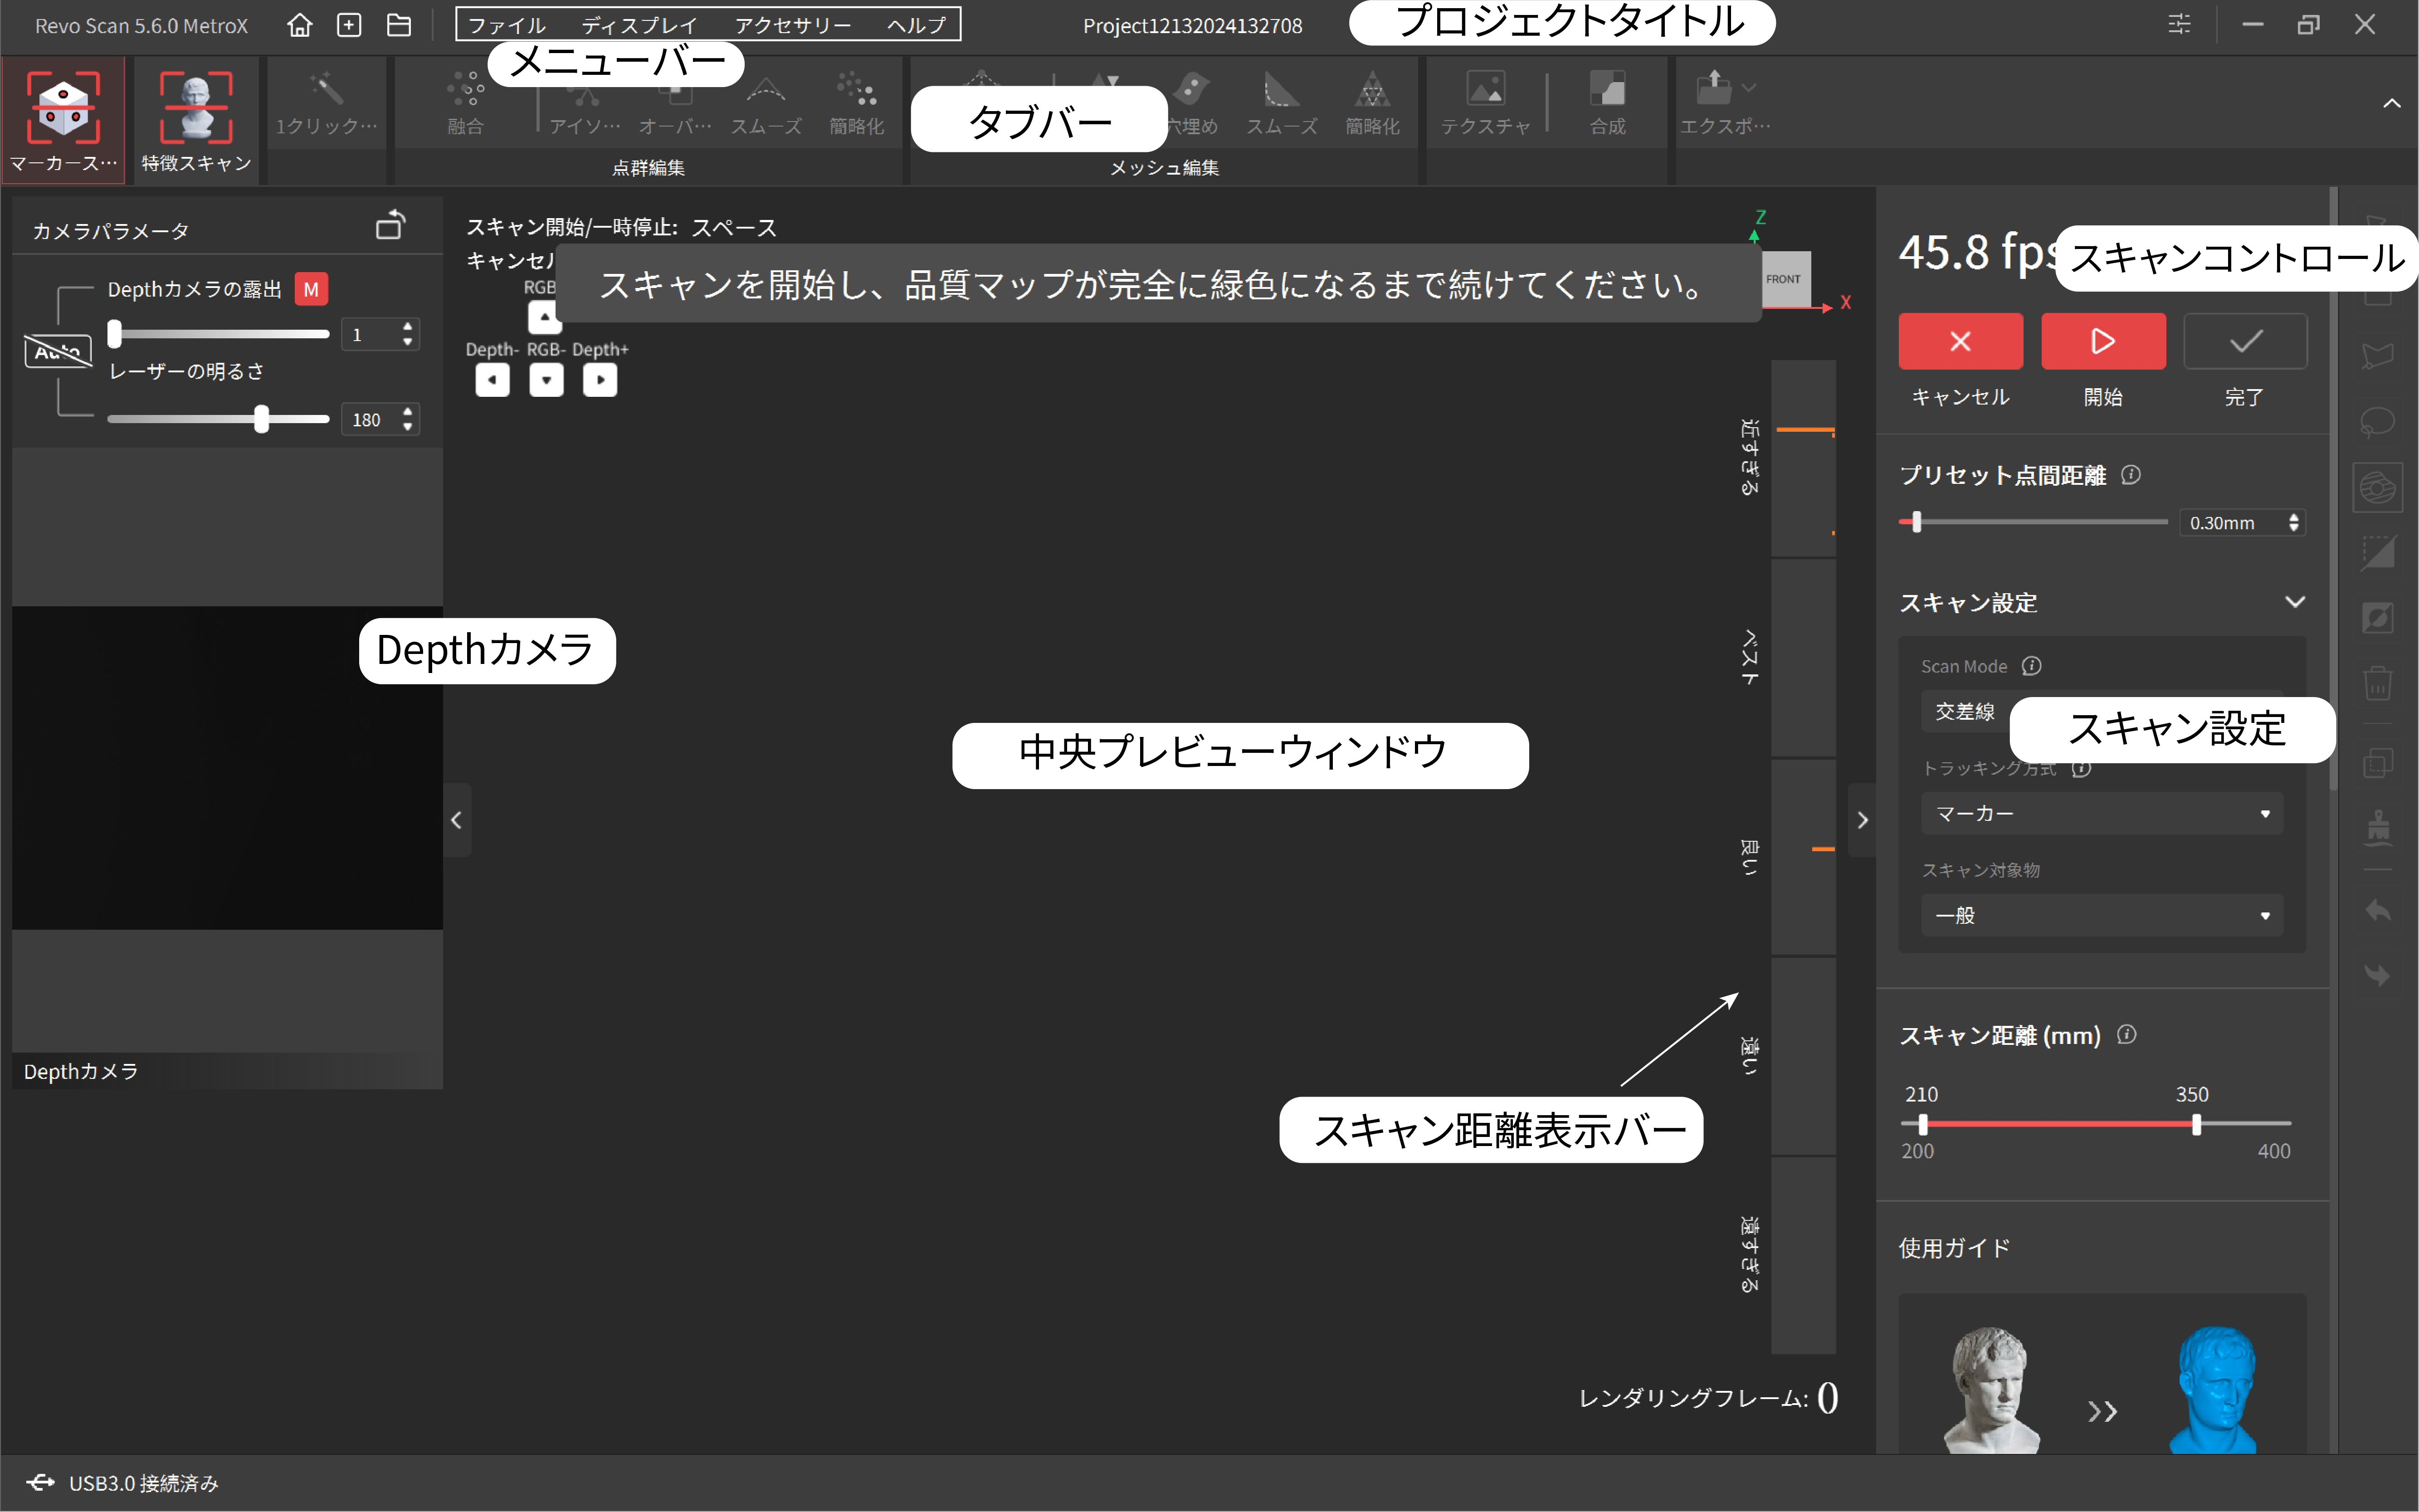Screen dimensions: 2419x1512
Task: Open a project with the folder icon
Action: [399, 25]
